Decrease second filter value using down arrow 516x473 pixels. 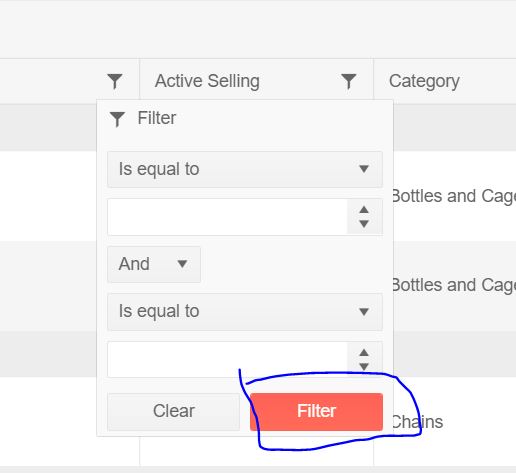(364, 366)
